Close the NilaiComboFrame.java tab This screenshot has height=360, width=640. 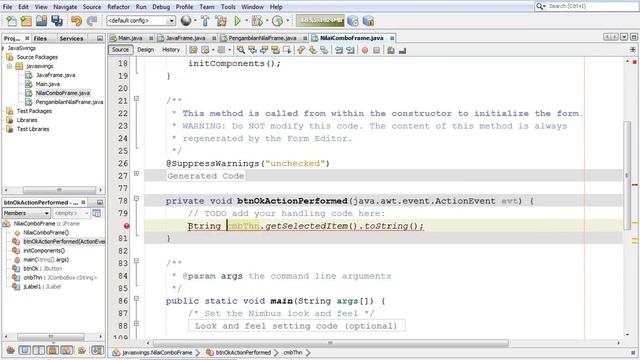392,38
